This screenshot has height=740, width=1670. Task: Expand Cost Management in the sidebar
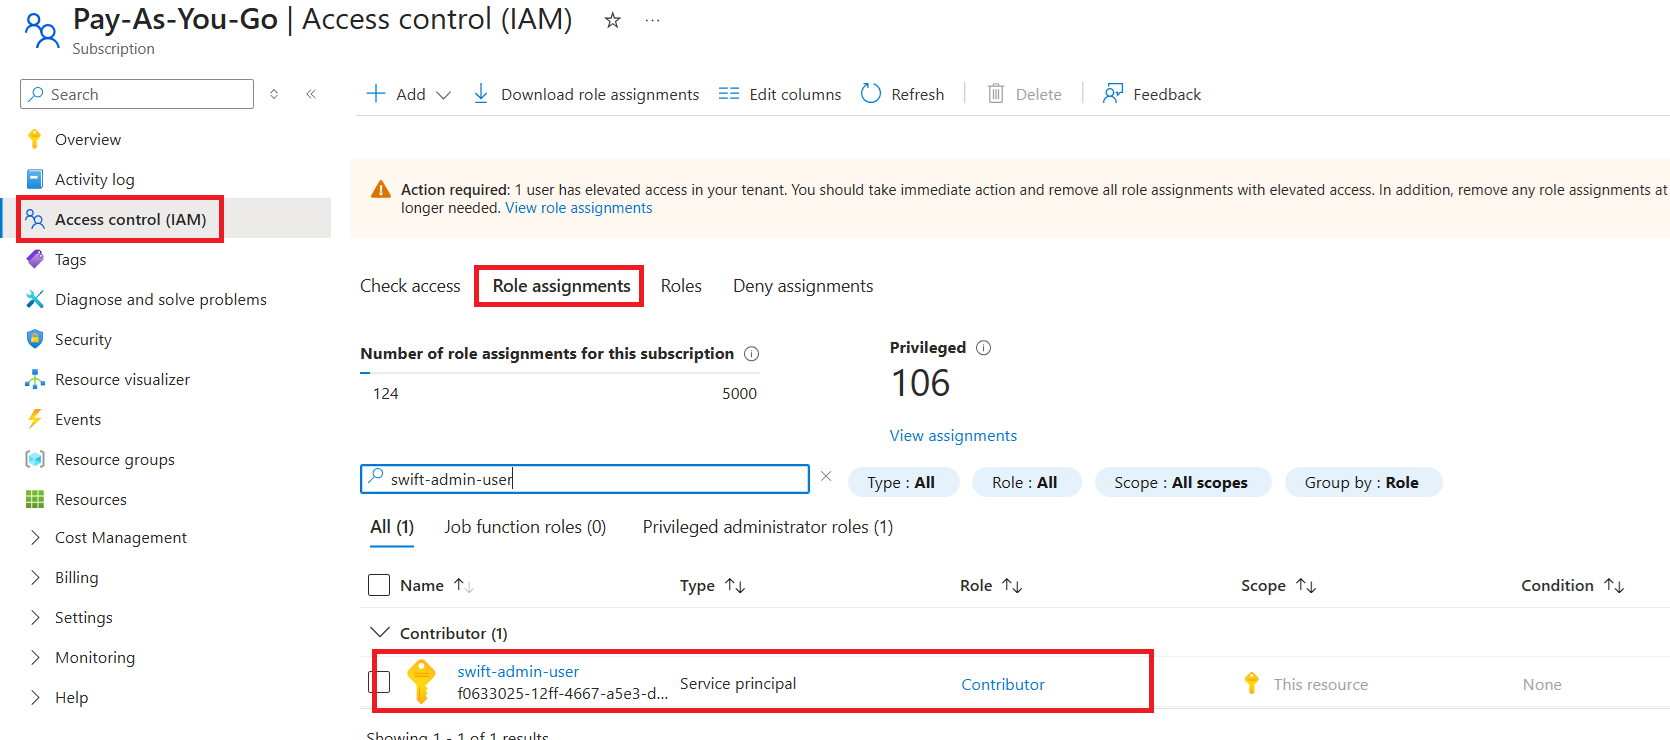point(35,537)
